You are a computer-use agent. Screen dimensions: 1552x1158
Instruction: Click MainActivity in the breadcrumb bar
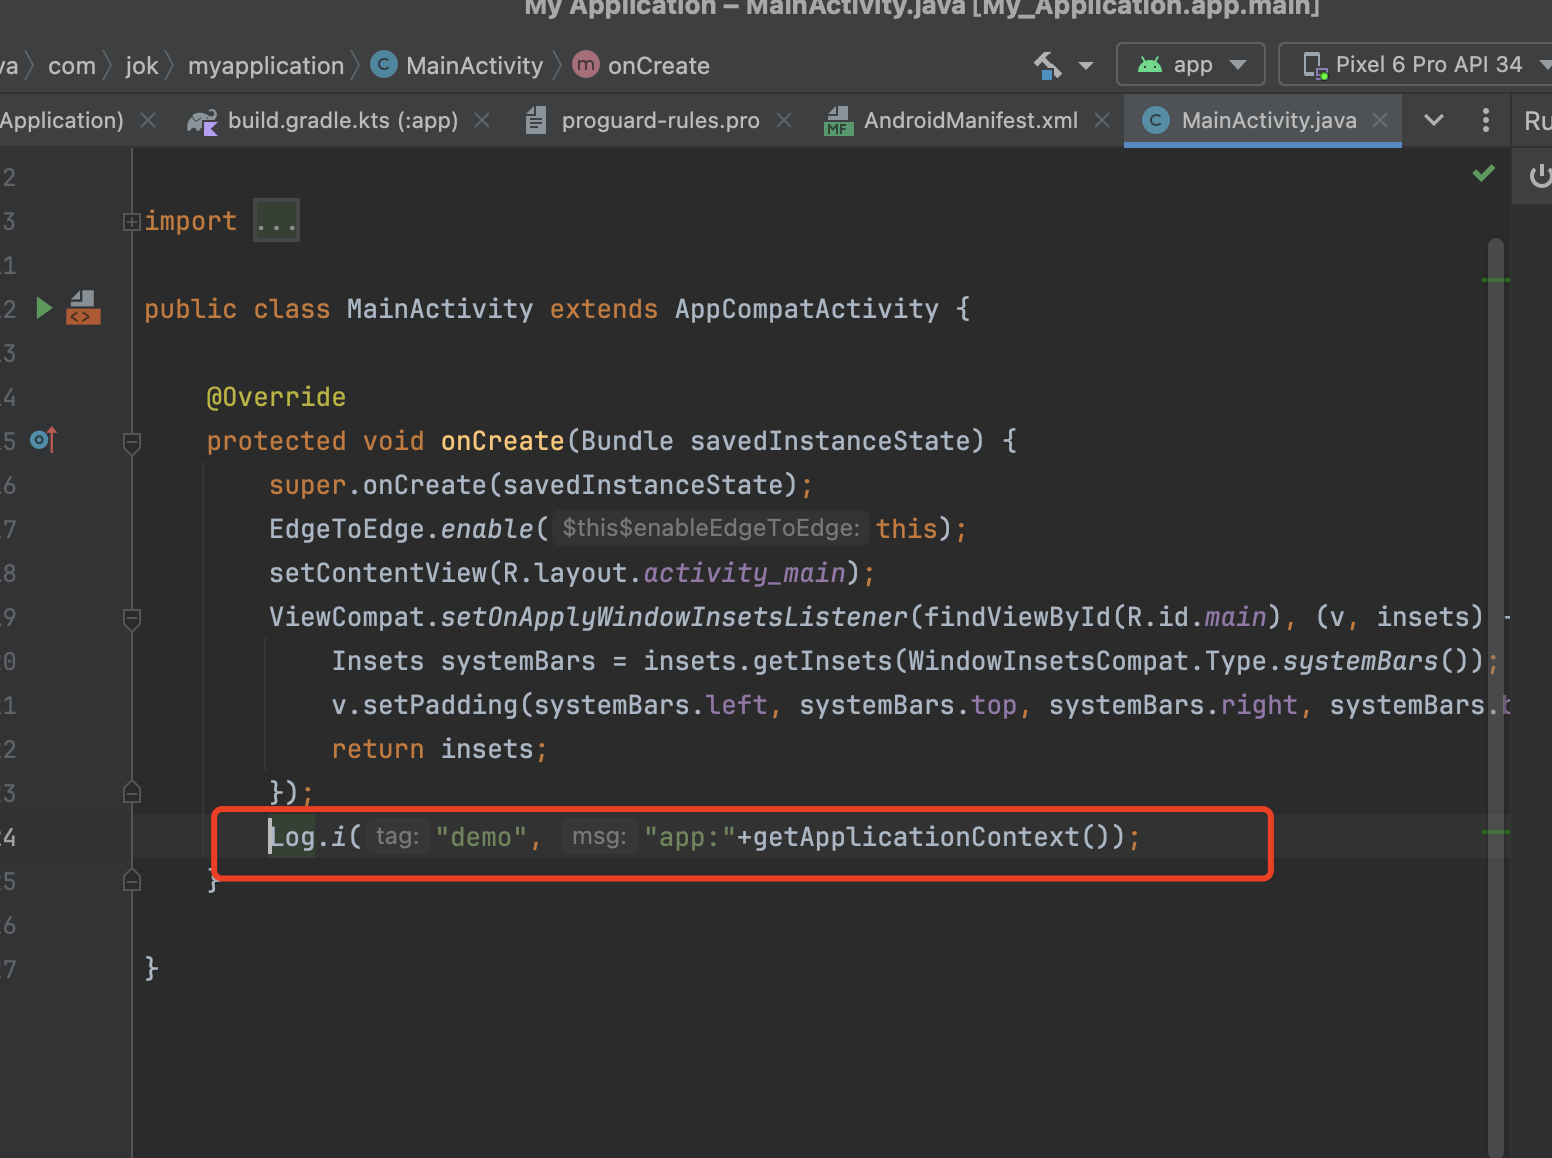point(473,66)
